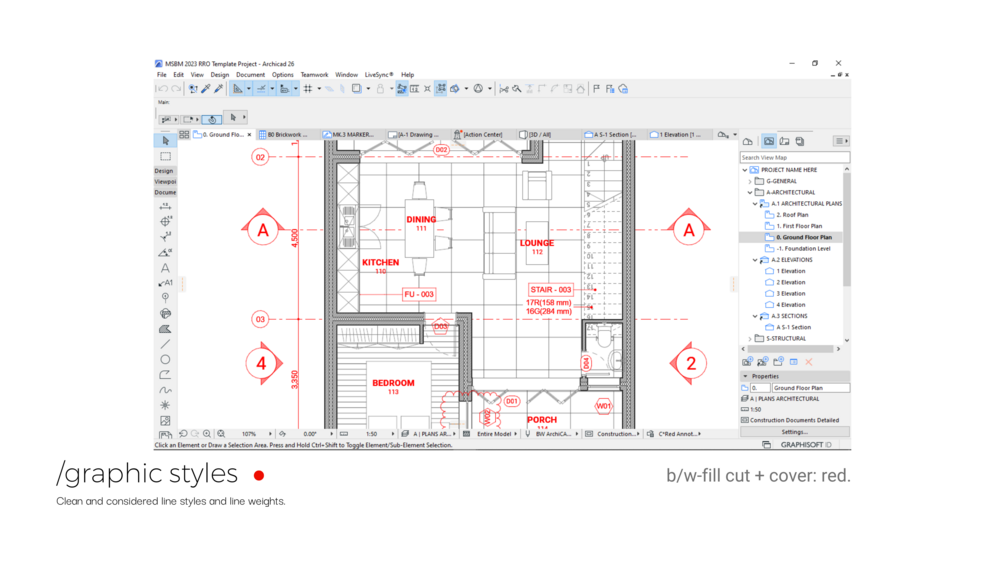The height and width of the screenshot is (565, 1005).
Task: Collapse A.3 SECTIONS folder
Action: pyautogui.click(x=755, y=316)
